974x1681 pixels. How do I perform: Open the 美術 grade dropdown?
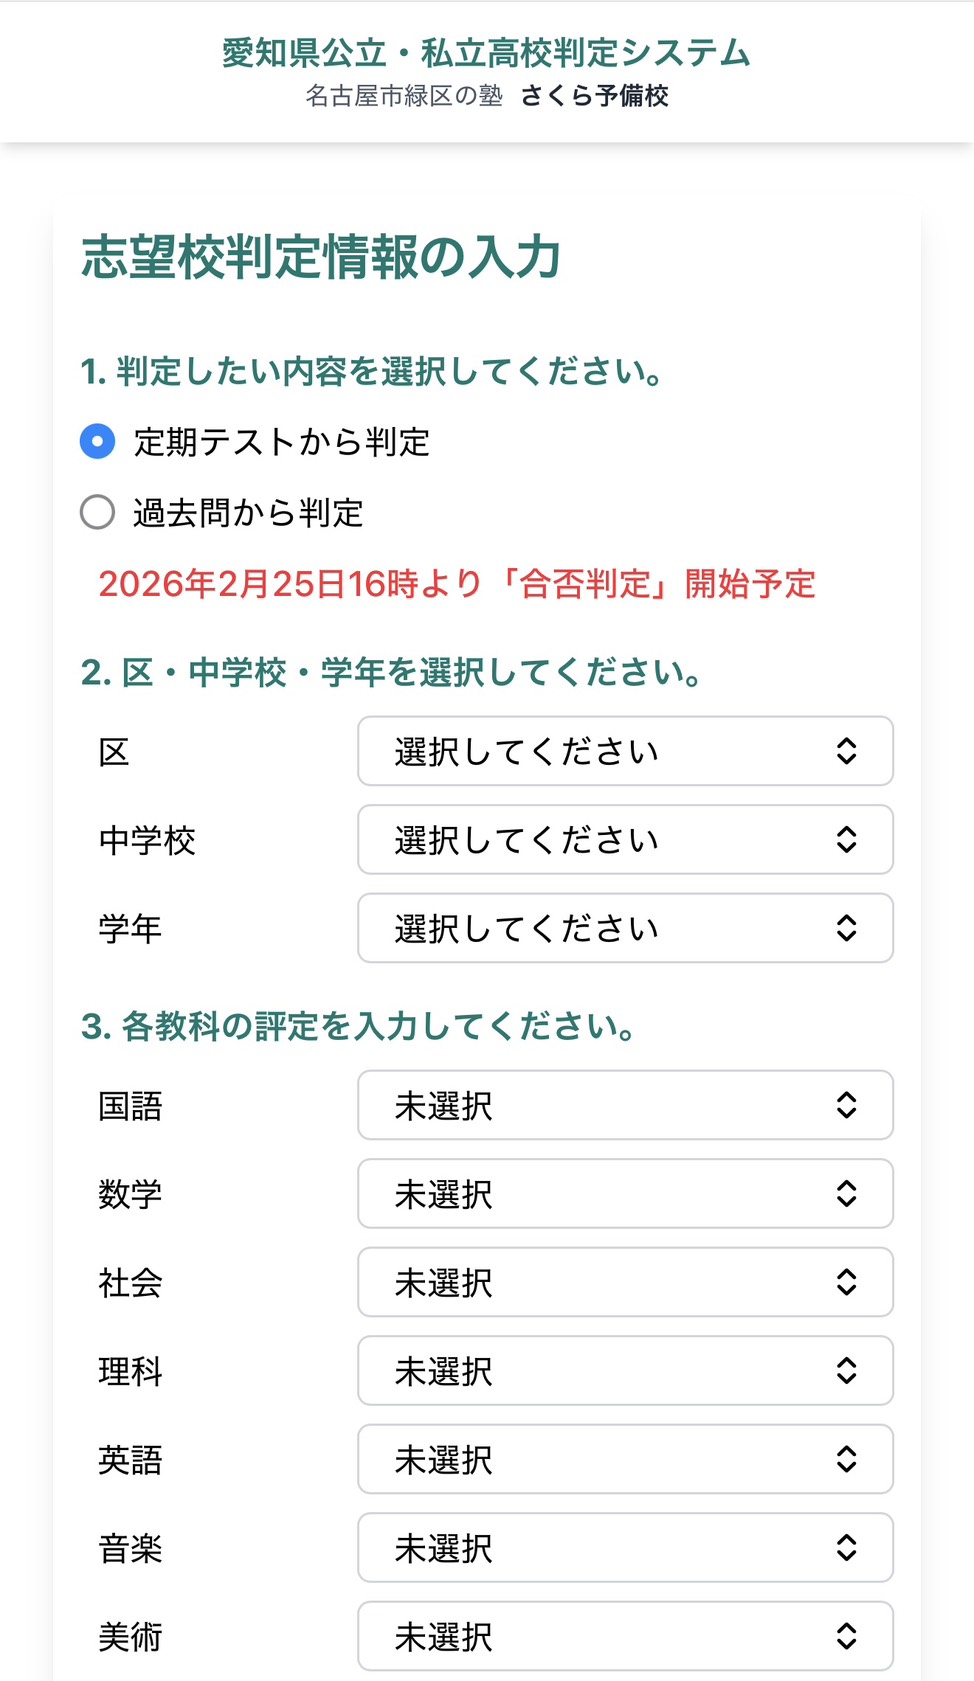click(624, 1636)
